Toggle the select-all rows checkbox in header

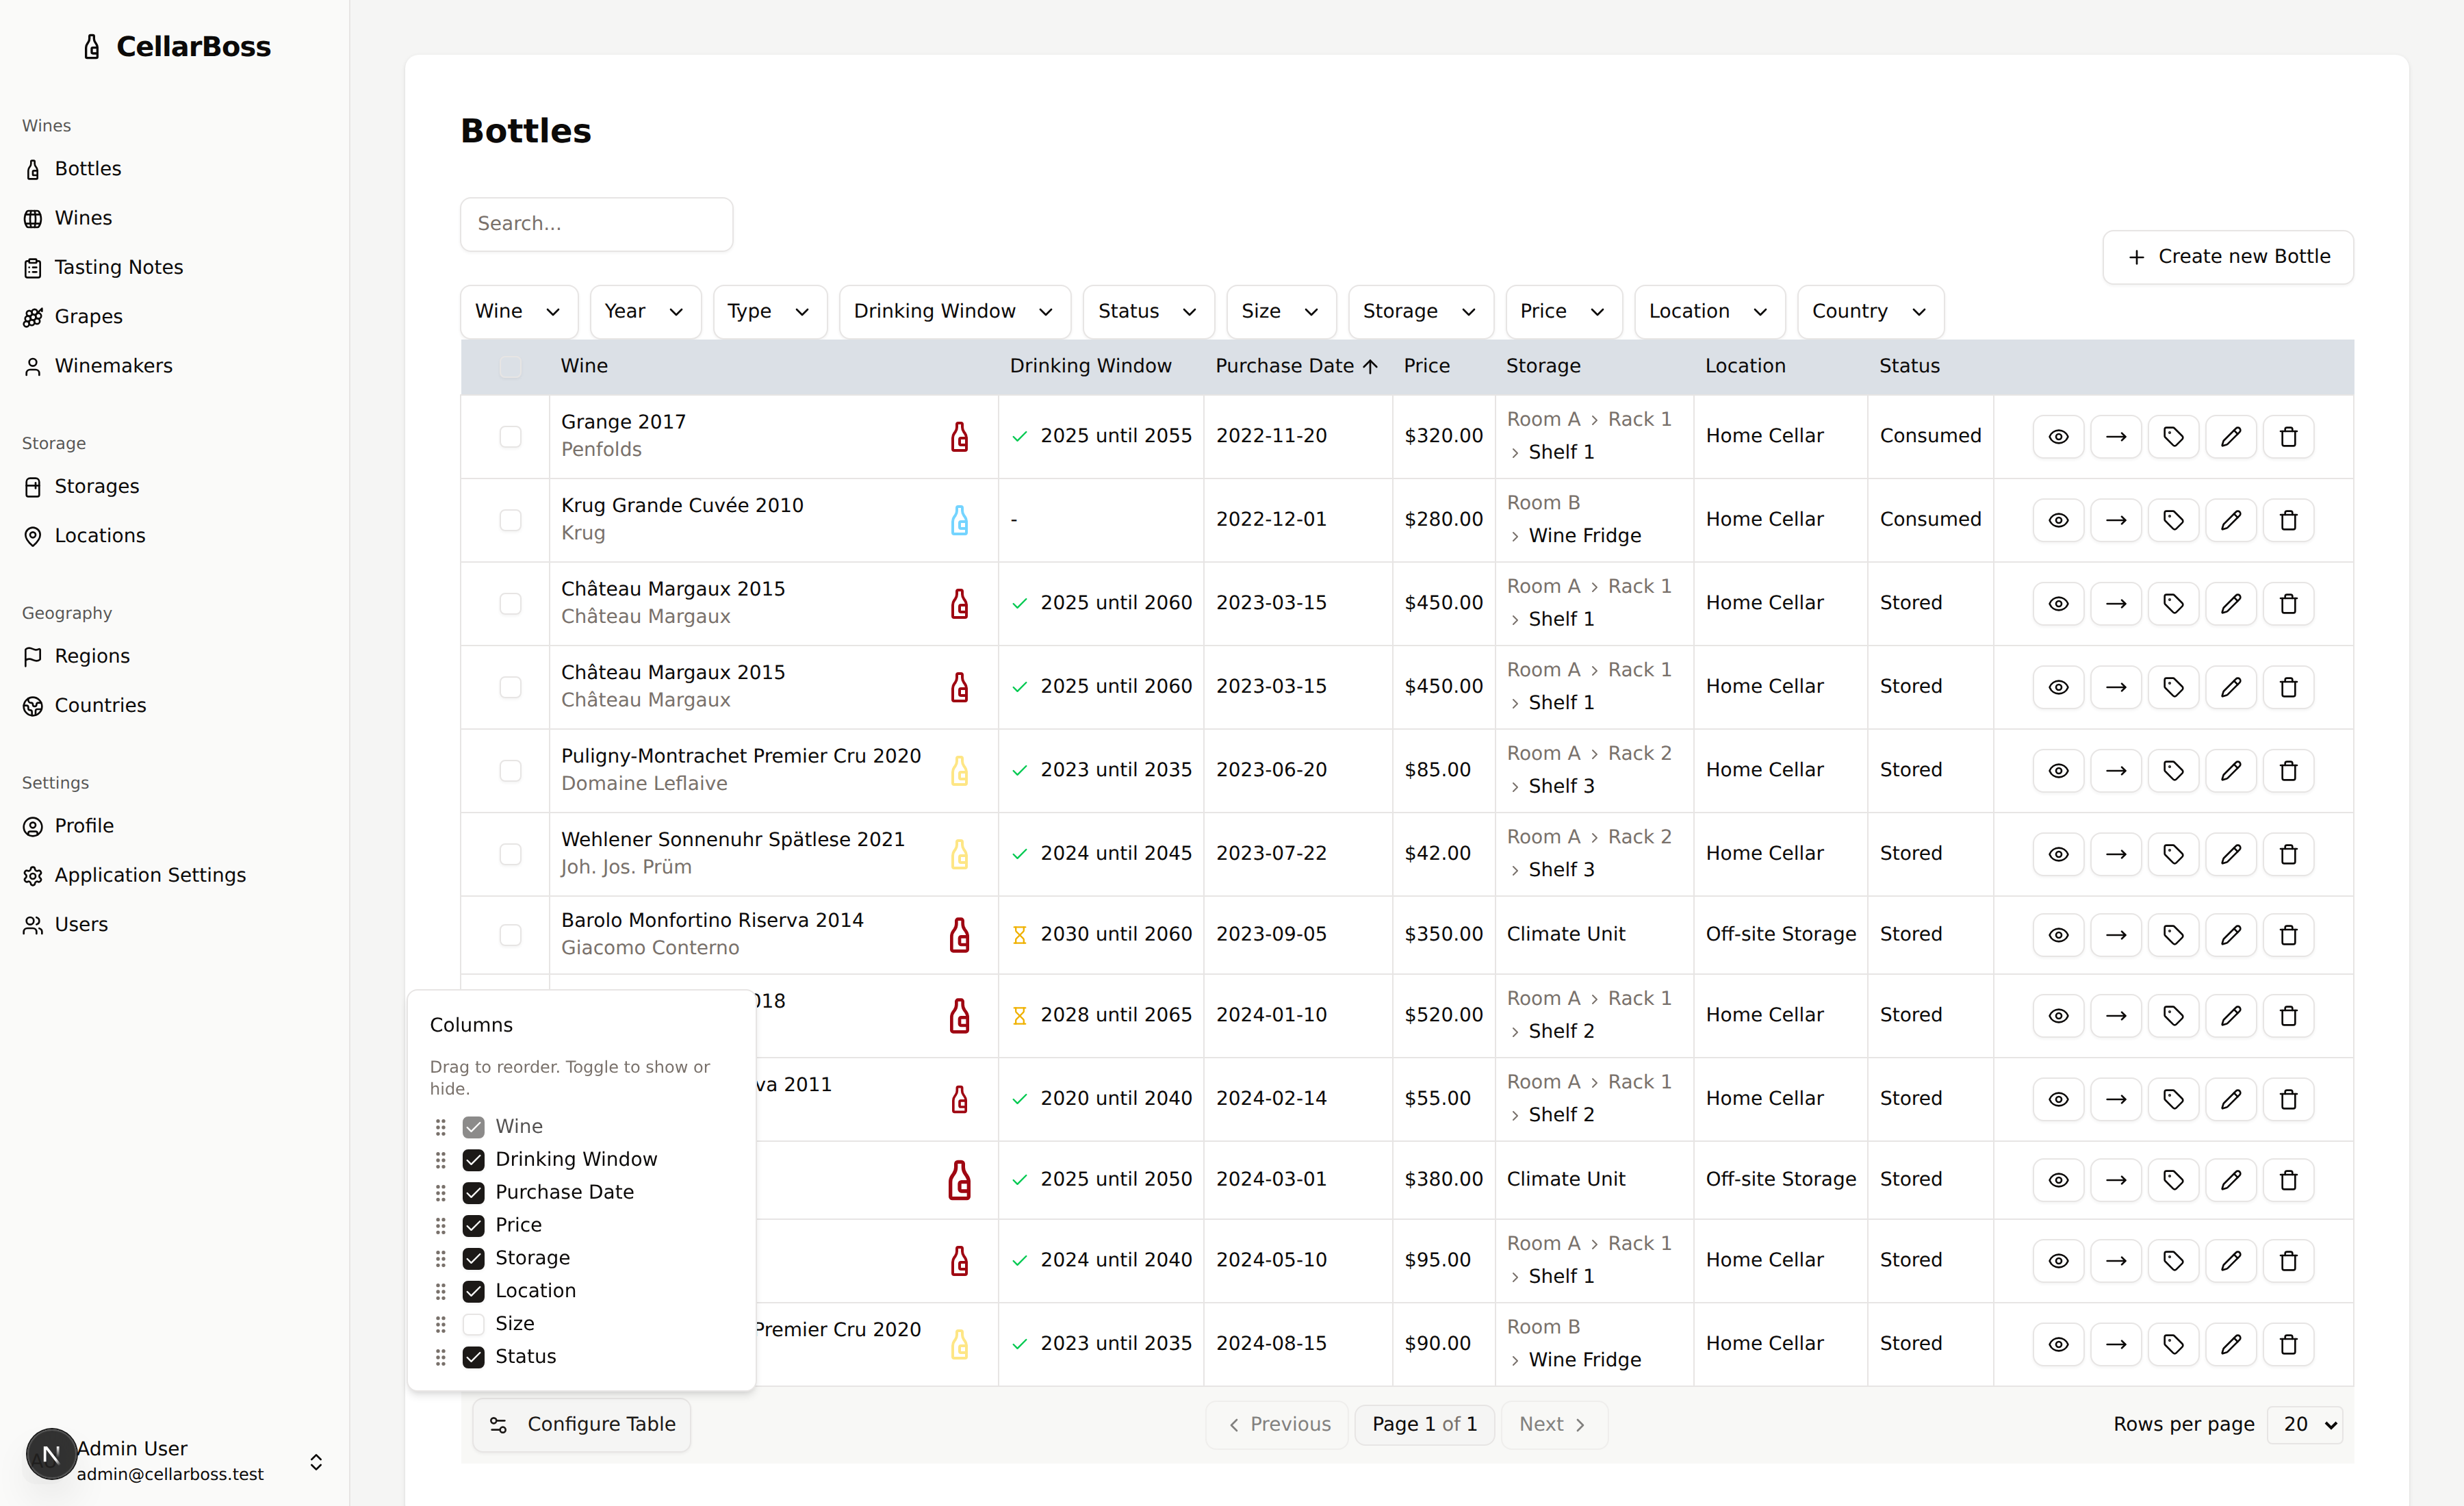tap(510, 366)
